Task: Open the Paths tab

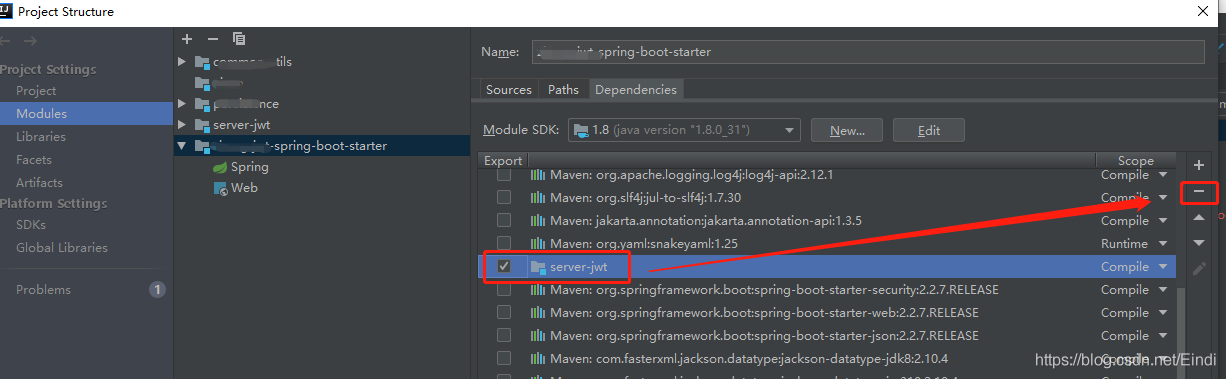Action: [563, 90]
